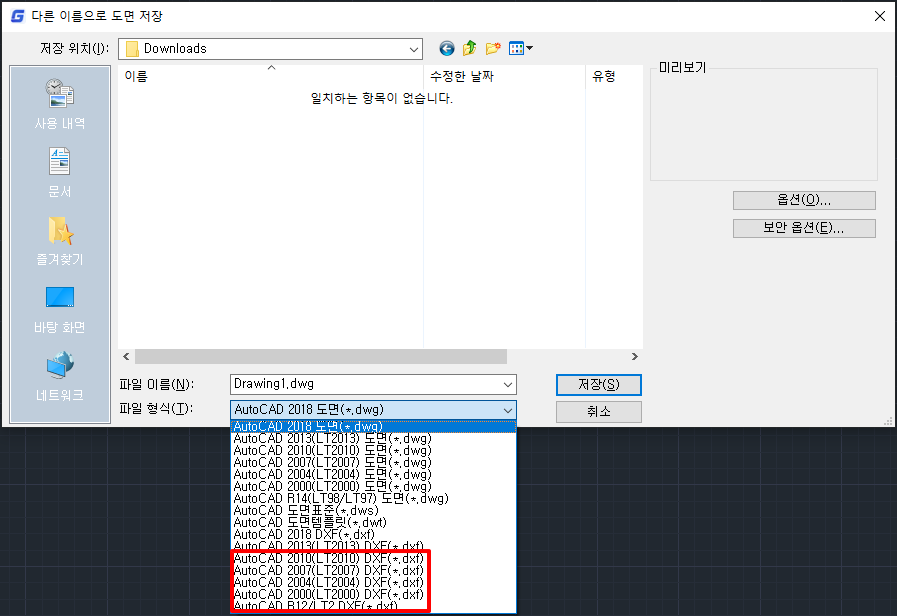Open the 옵션(O)... options dialog
897x616 pixels.
804,200
